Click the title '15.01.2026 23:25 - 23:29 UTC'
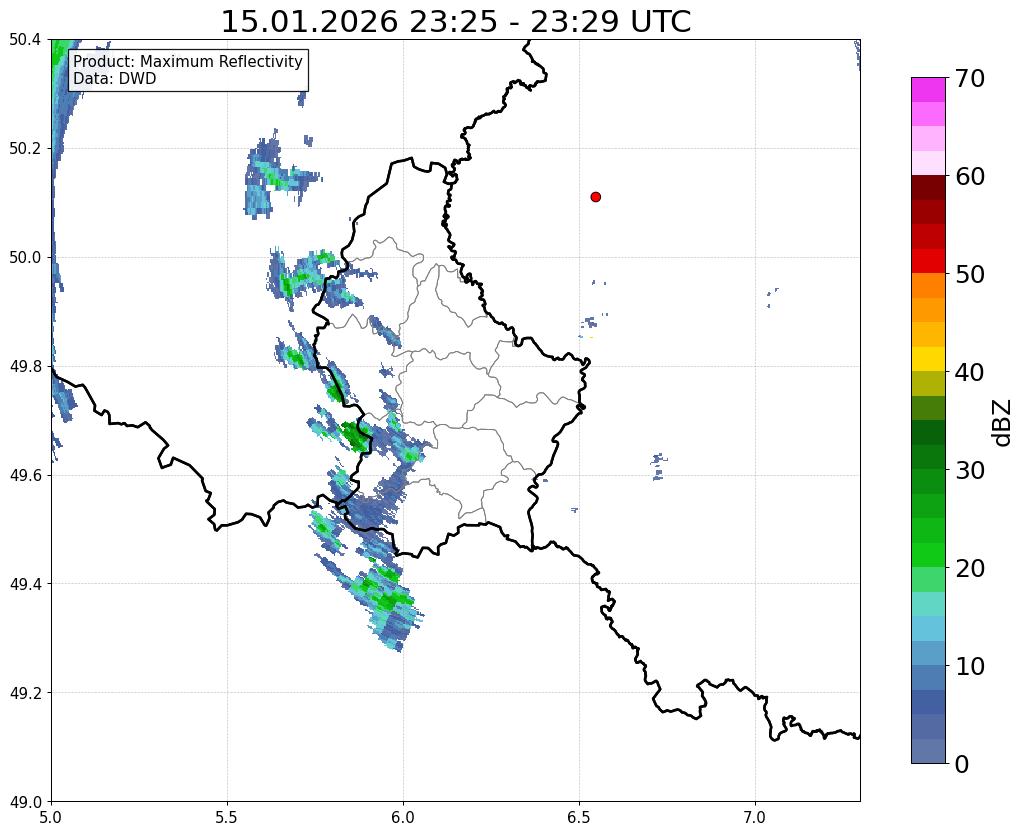Viewport: 1023px width, 834px height. click(x=455, y=22)
